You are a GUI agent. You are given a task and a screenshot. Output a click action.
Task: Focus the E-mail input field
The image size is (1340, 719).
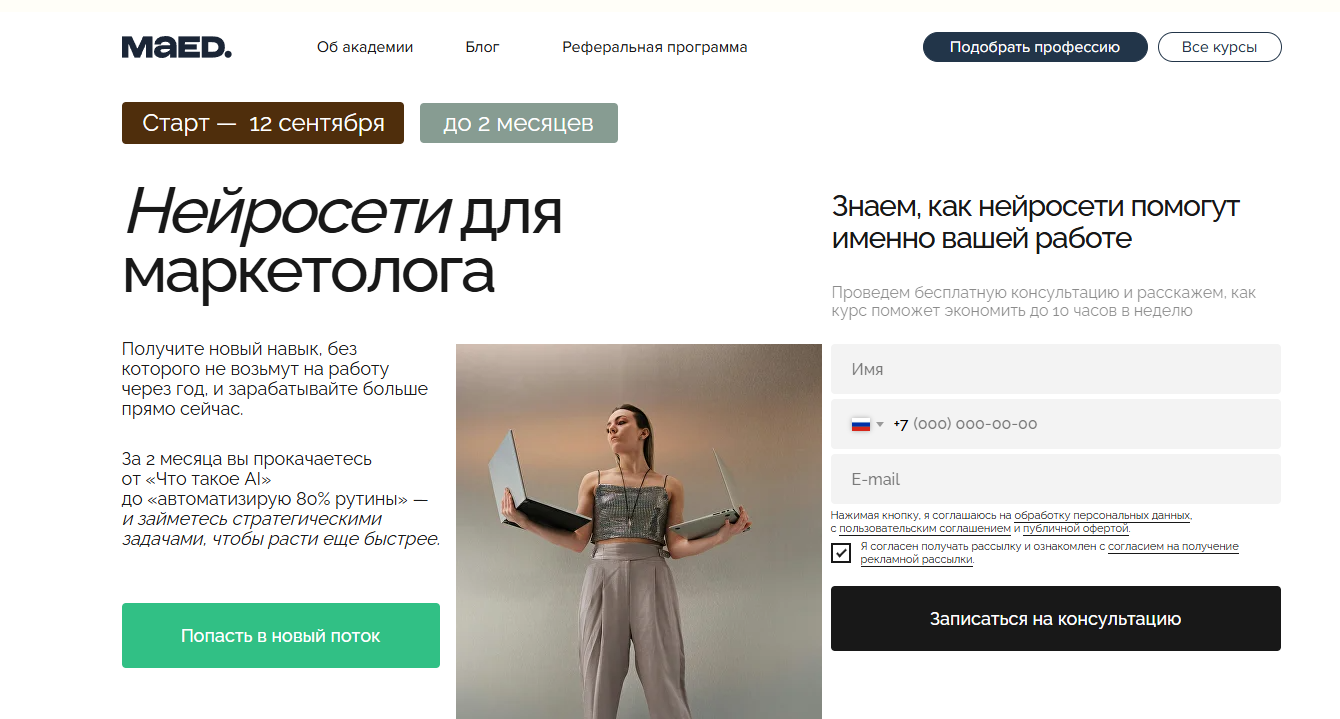pyautogui.click(x=1056, y=479)
